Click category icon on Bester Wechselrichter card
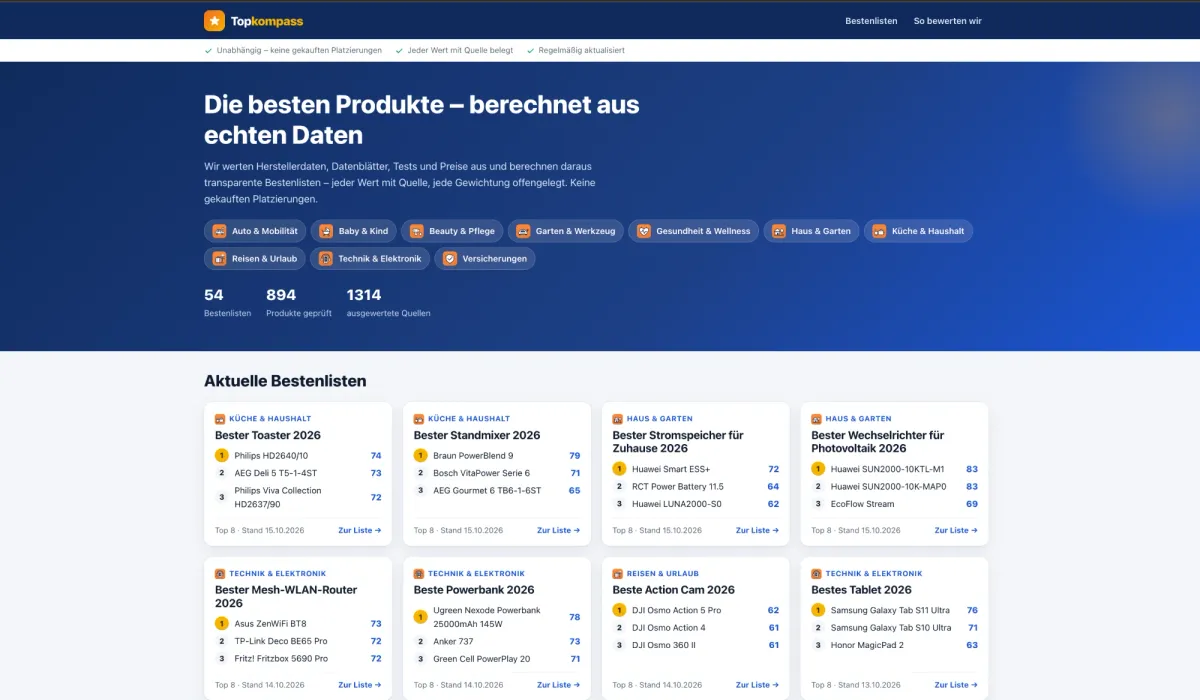 817,419
